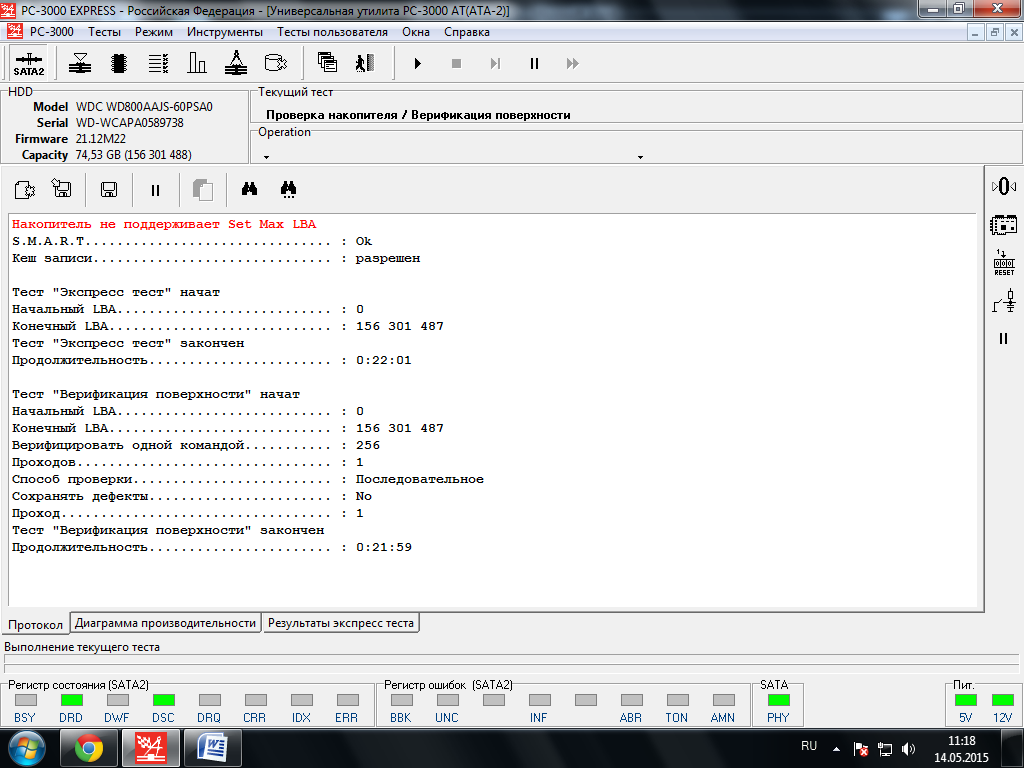Click the flask utility icon
This screenshot has height=768, width=1024.
coord(236,63)
